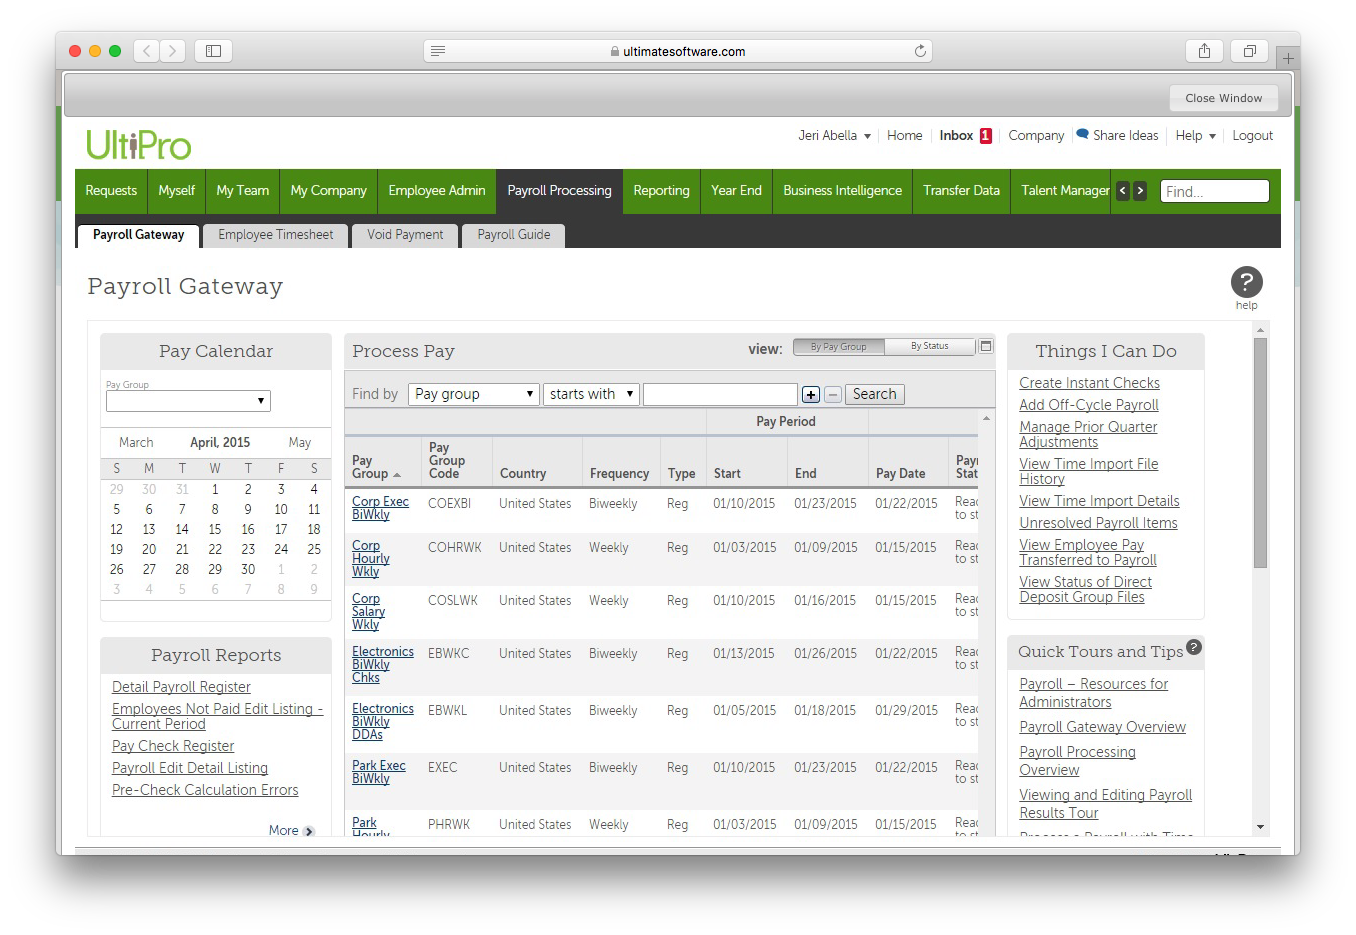Click the Logout link
Viewport: 1356px width, 935px height.
[1252, 136]
